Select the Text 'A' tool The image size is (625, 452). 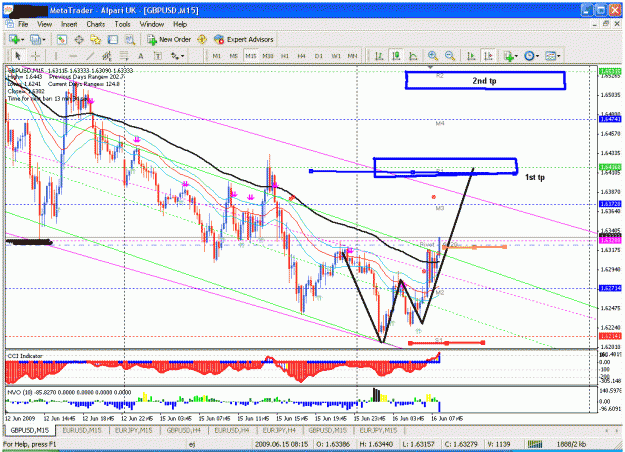click(x=141, y=56)
